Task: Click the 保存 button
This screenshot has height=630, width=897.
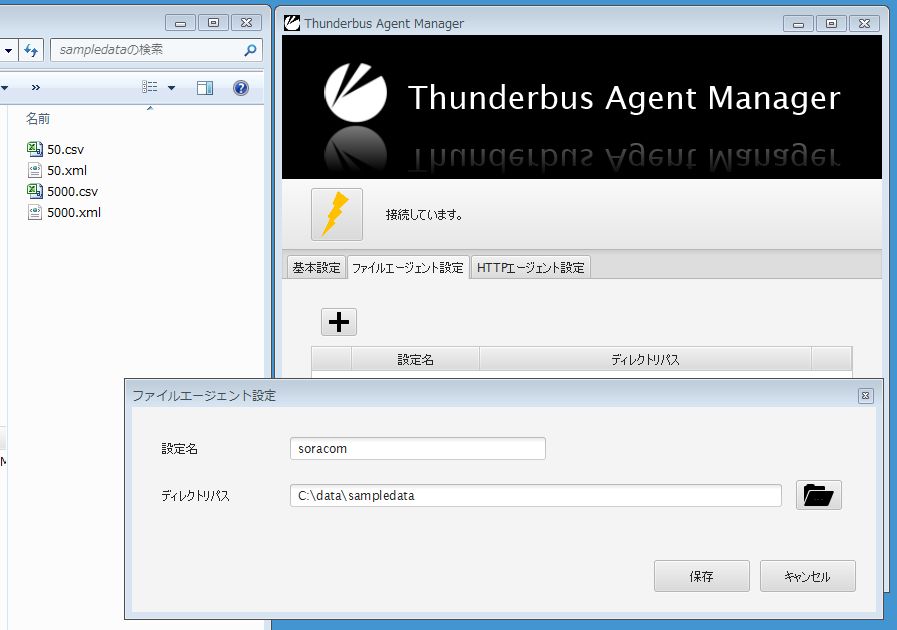Action: coord(701,576)
